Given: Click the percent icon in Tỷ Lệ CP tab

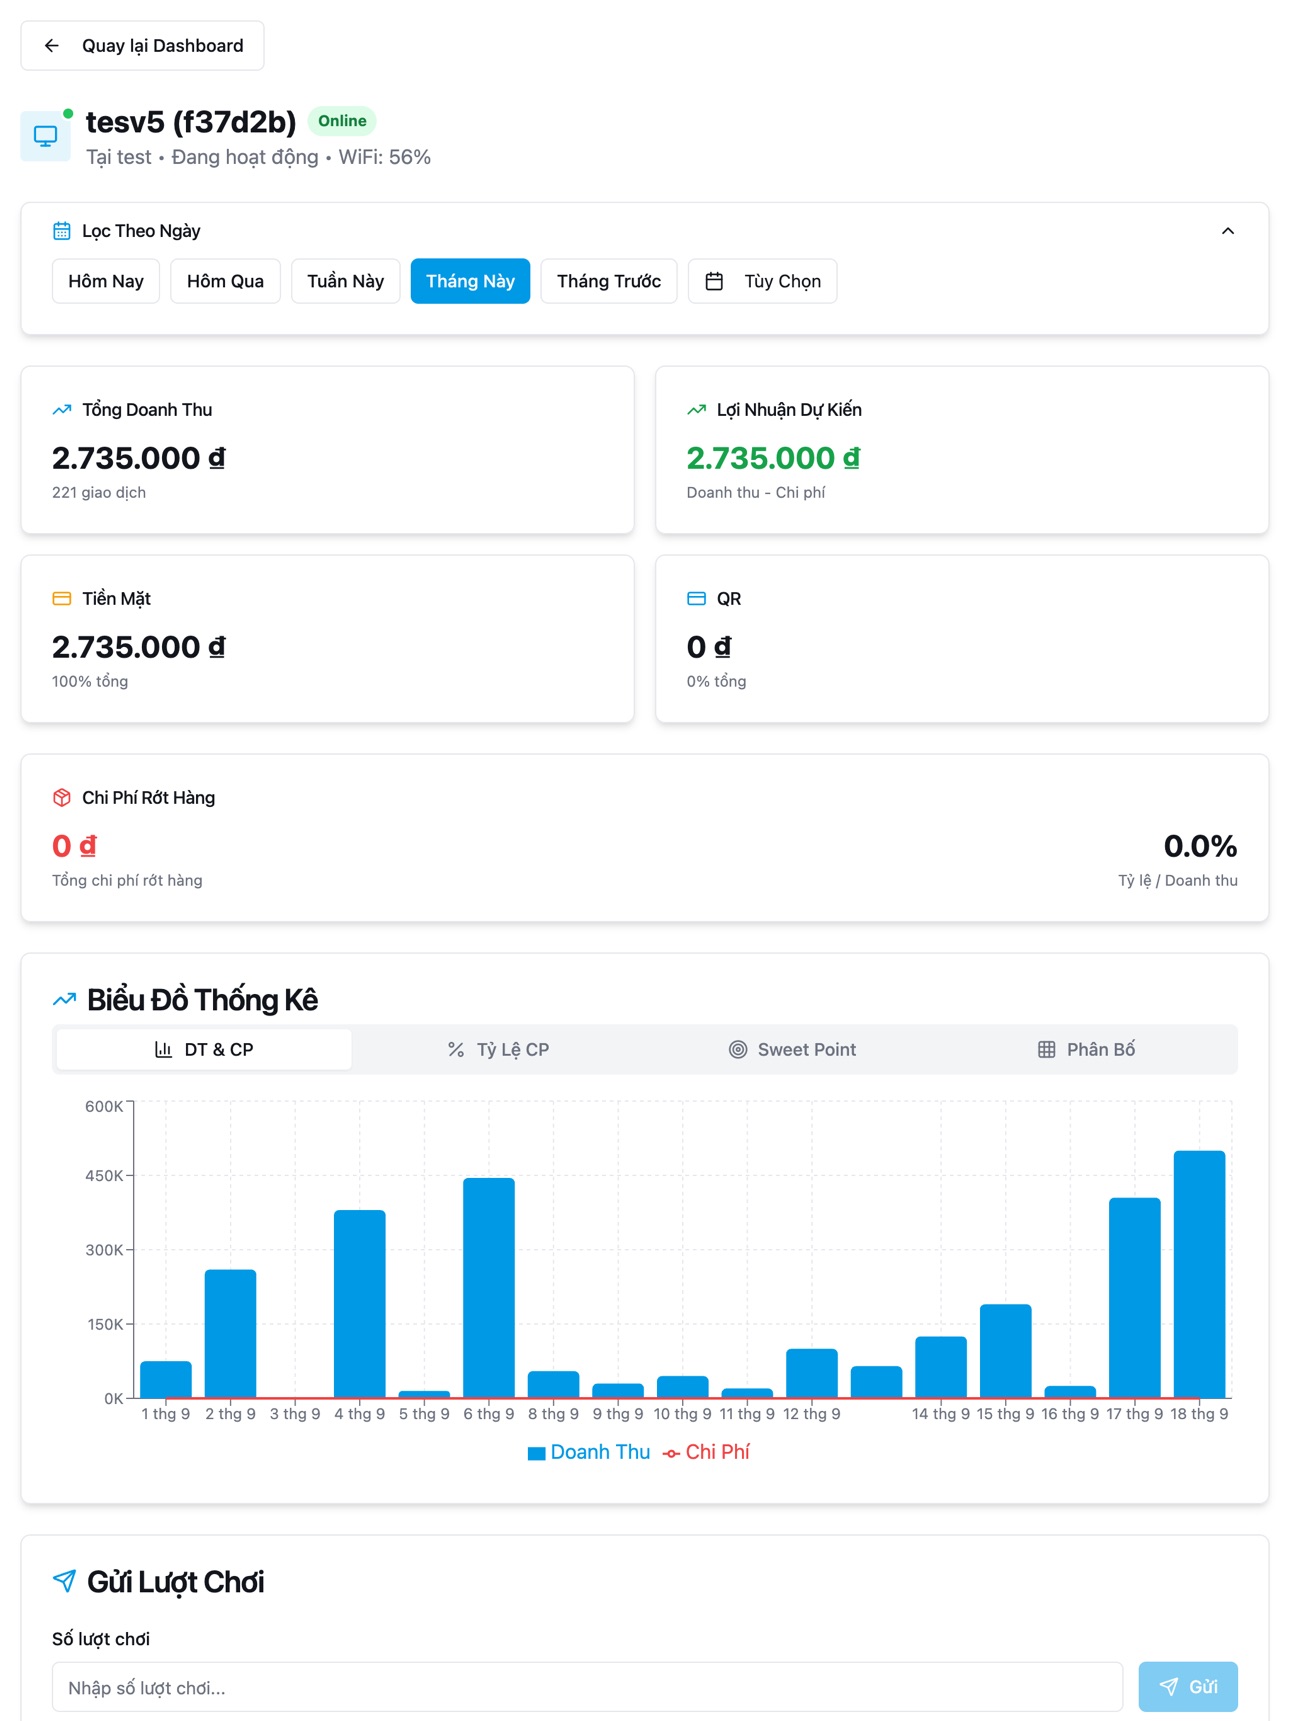Looking at the screenshot, I should (x=456, y=1049).
